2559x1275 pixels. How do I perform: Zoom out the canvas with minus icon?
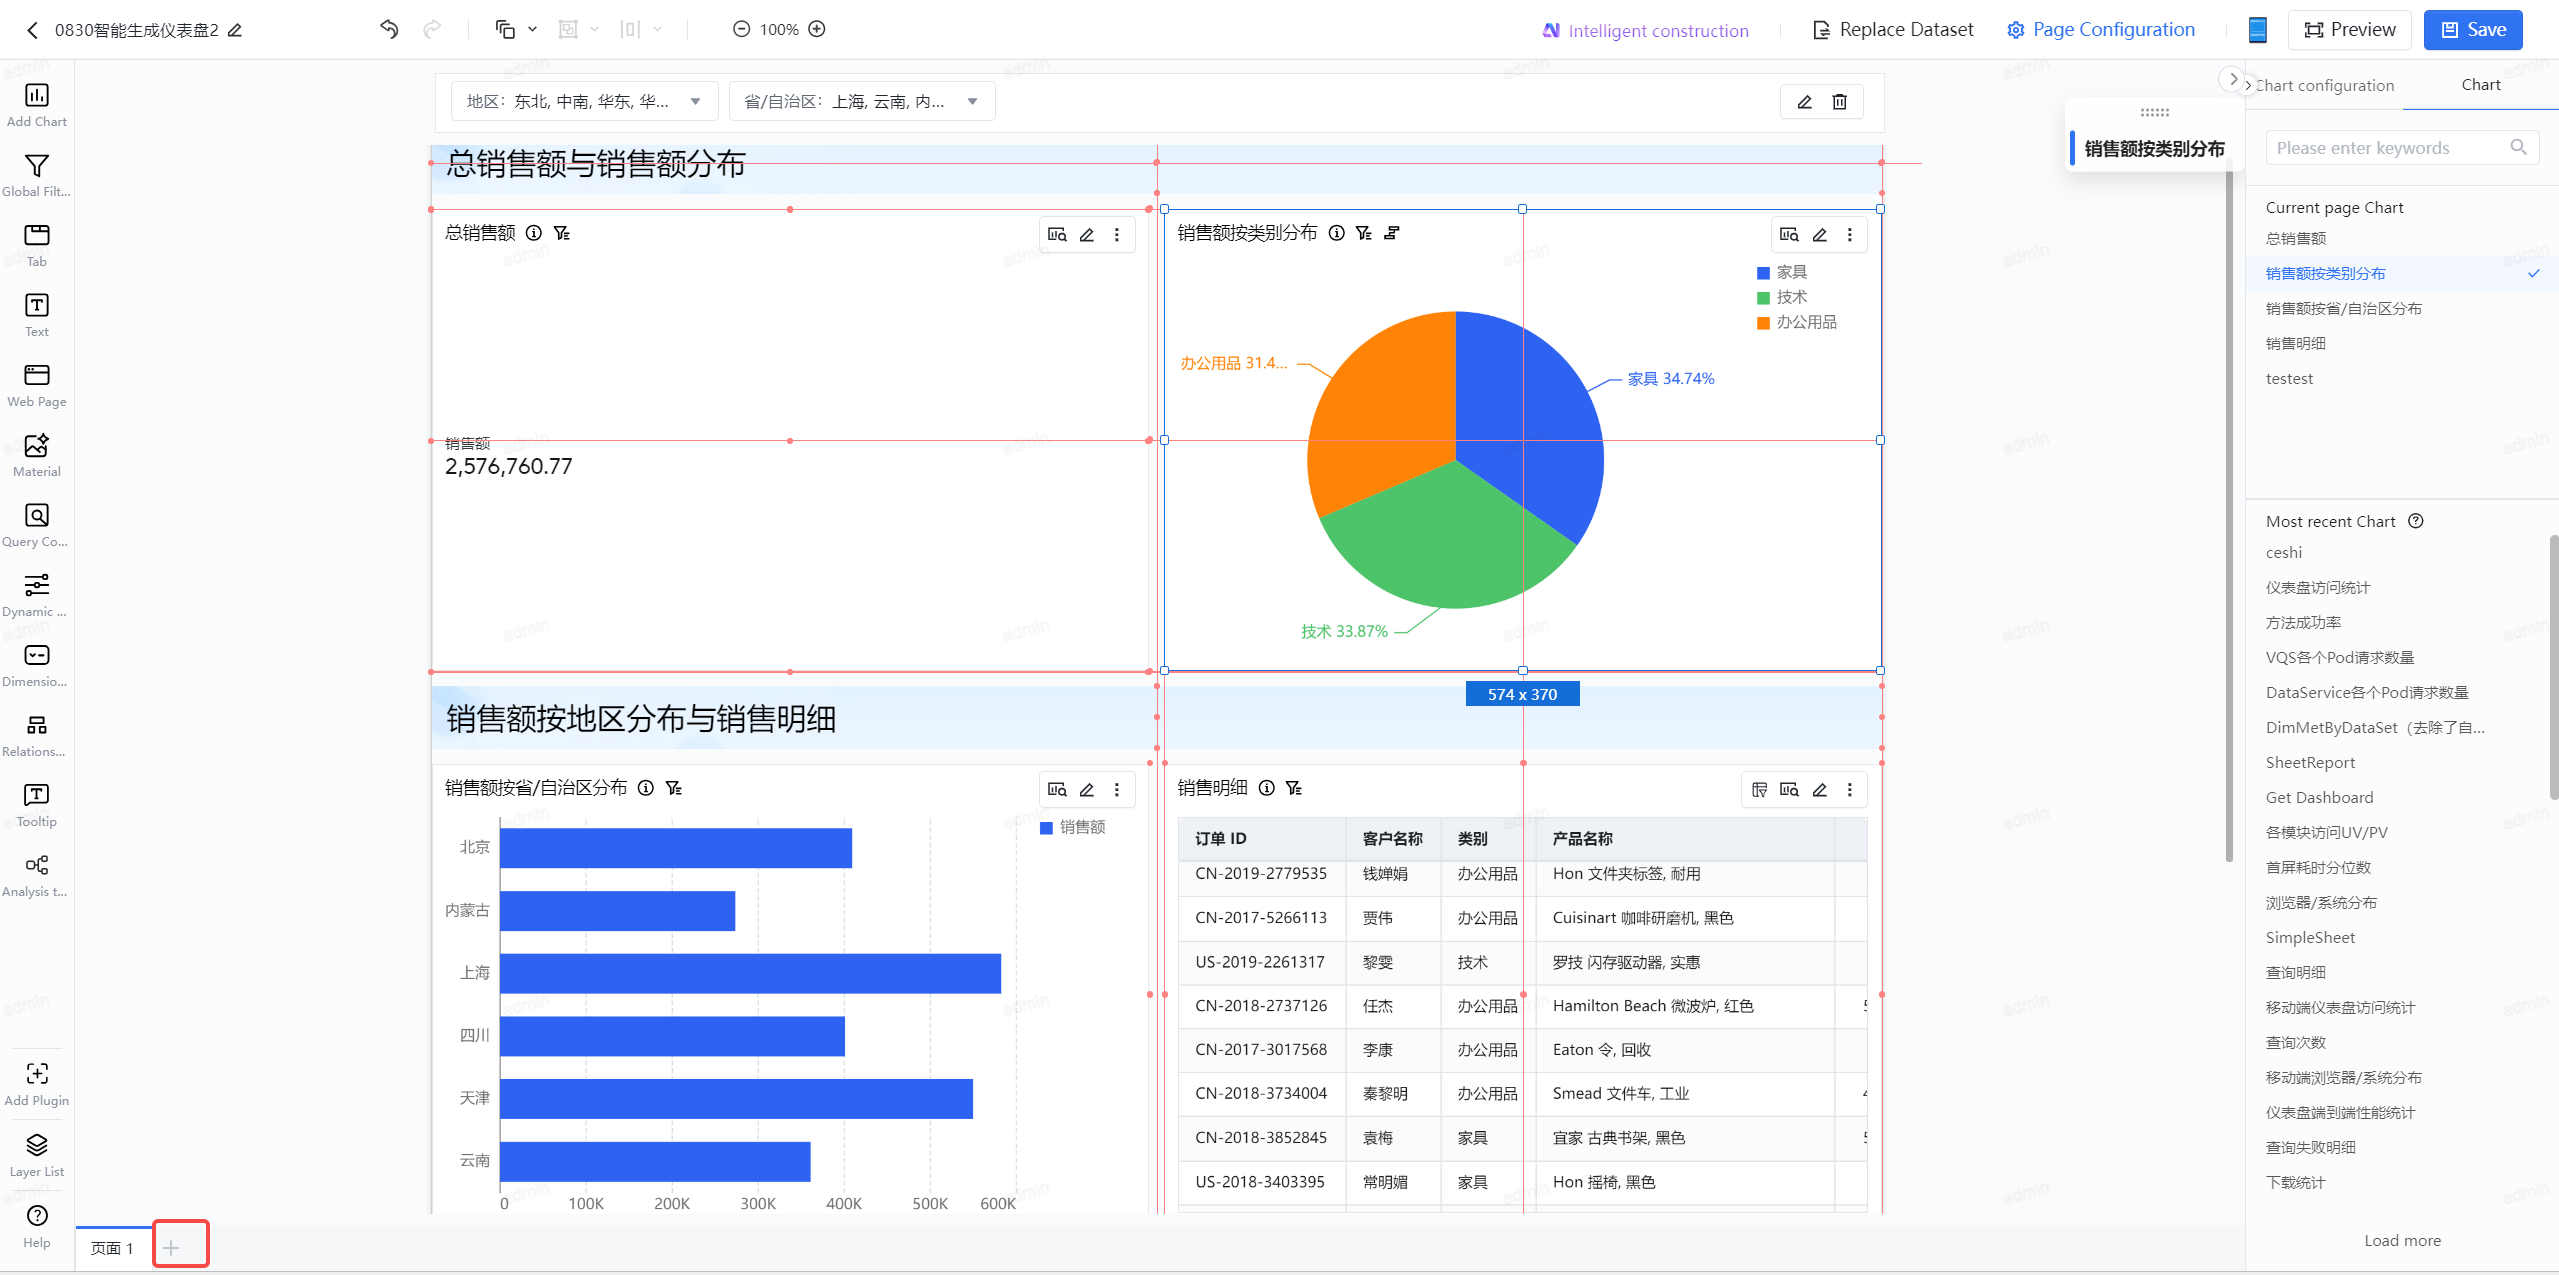[741, 29]
